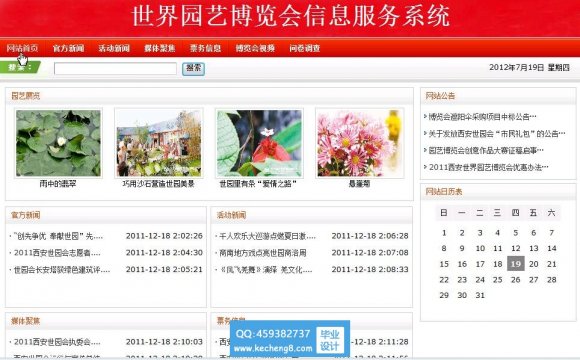Open the 网站首页 navigation item
580x360 pixels.
click(22, 48)
